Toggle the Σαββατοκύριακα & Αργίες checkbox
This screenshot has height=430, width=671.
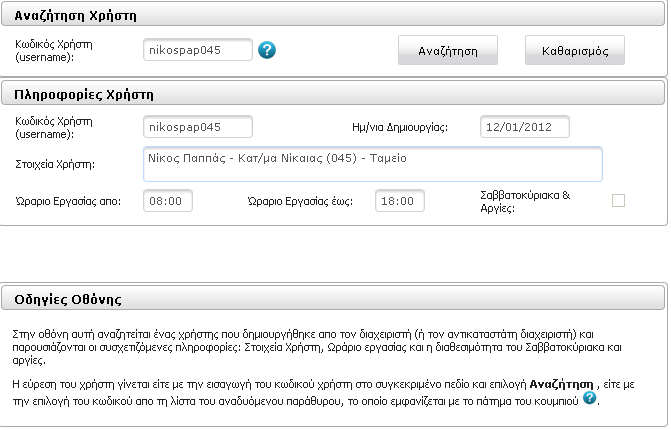pyautogui.click(x=618, y=200)
